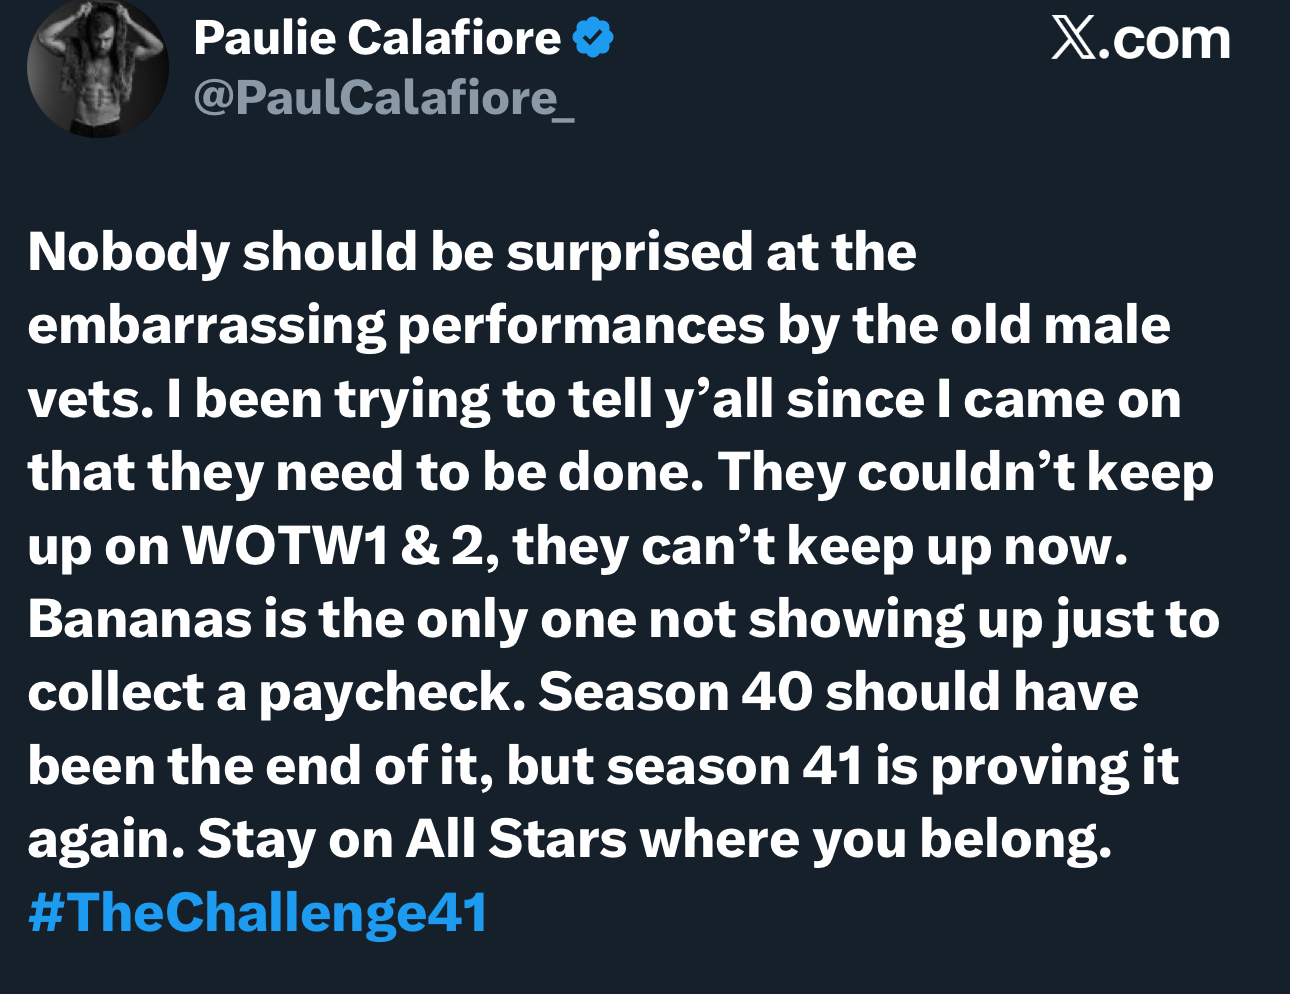
Task: Click the X logo in the corner
Action: pyautogui.click(x=1073, y=40)
